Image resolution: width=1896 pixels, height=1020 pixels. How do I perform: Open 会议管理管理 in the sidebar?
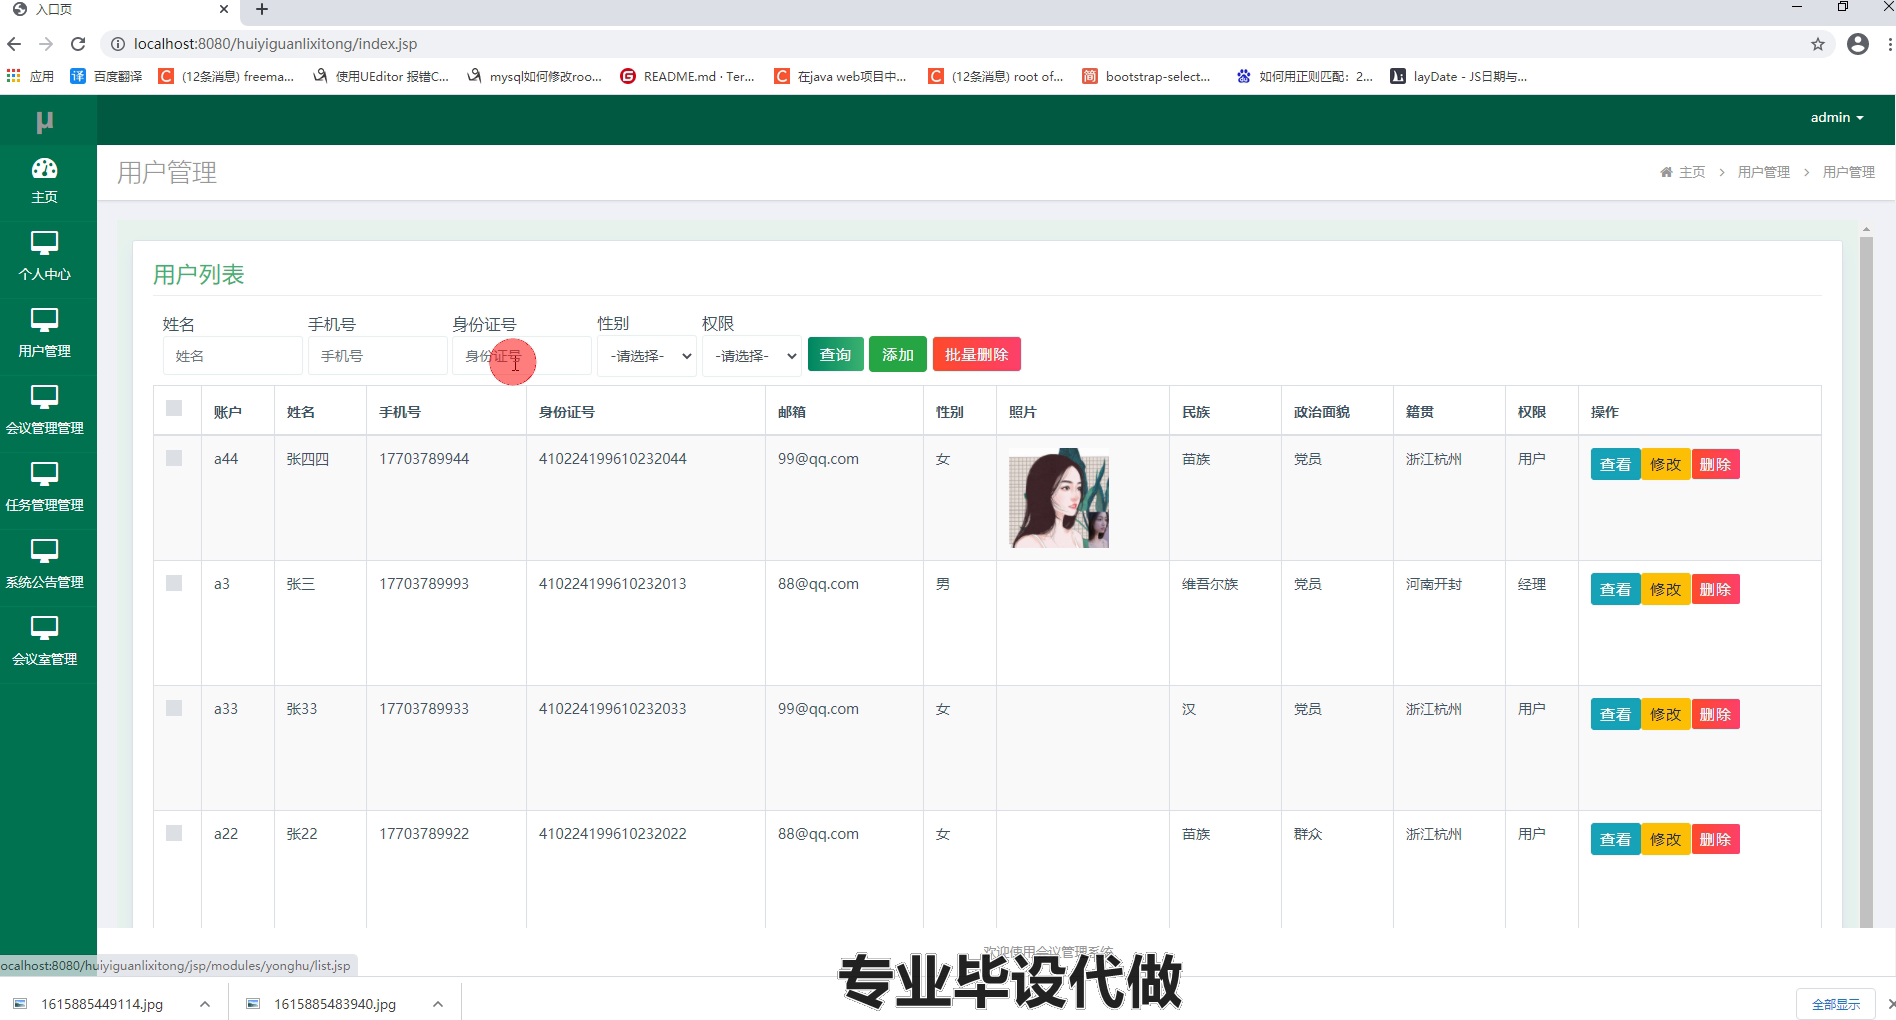[x=45, y=411]
